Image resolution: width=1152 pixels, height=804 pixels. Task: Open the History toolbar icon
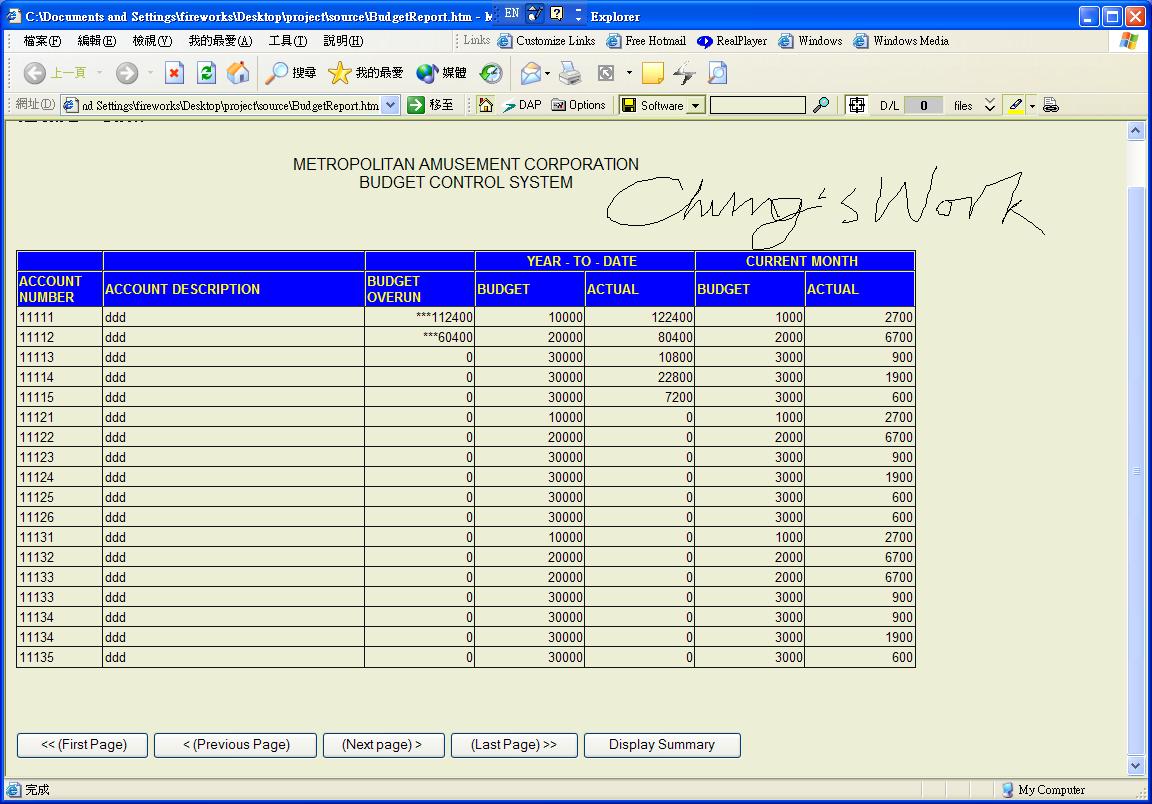491,73
